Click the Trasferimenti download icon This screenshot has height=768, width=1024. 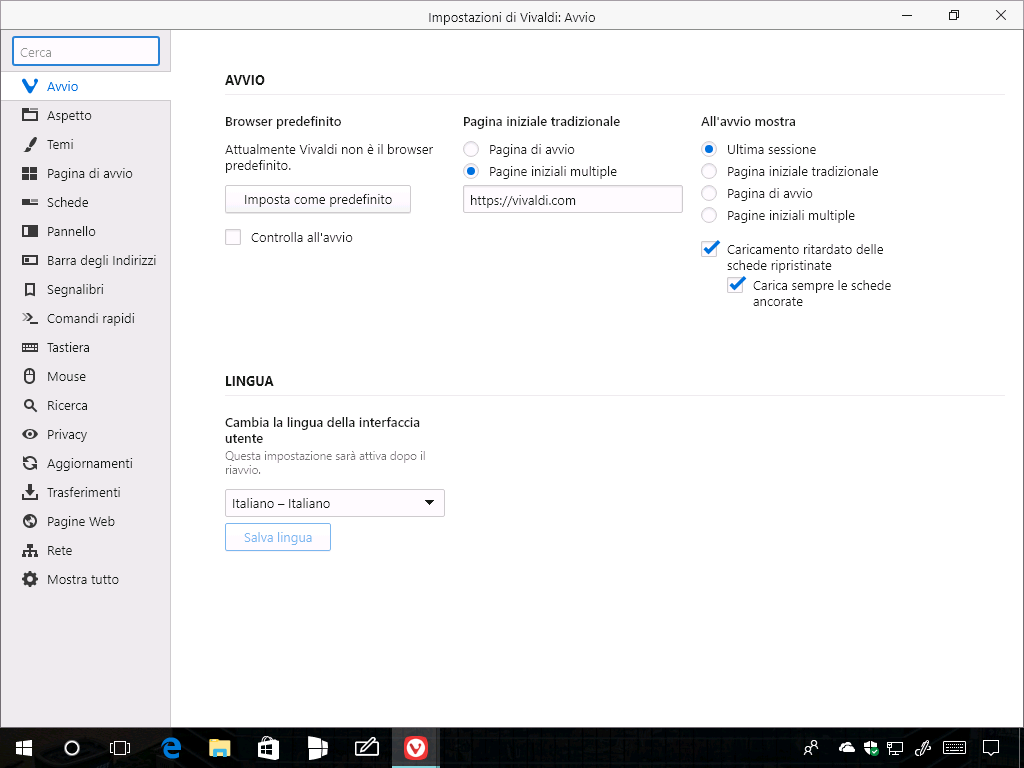[x=30, y=492]
